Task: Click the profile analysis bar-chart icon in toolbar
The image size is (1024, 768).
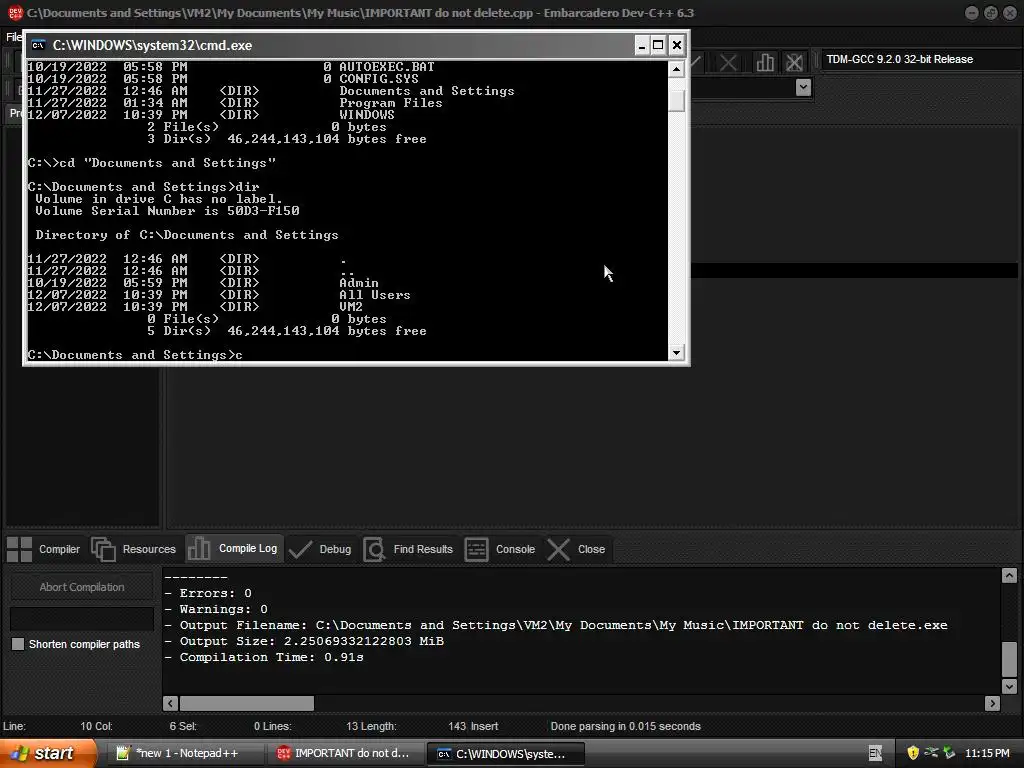Action: click(x=765, y=63)
